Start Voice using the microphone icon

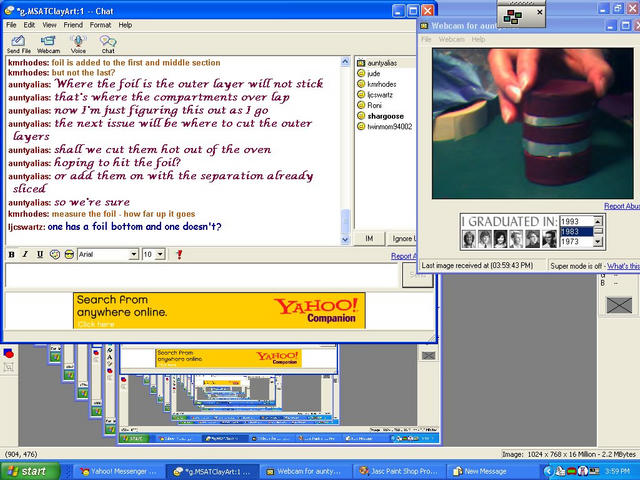click(x=78, y=44)
